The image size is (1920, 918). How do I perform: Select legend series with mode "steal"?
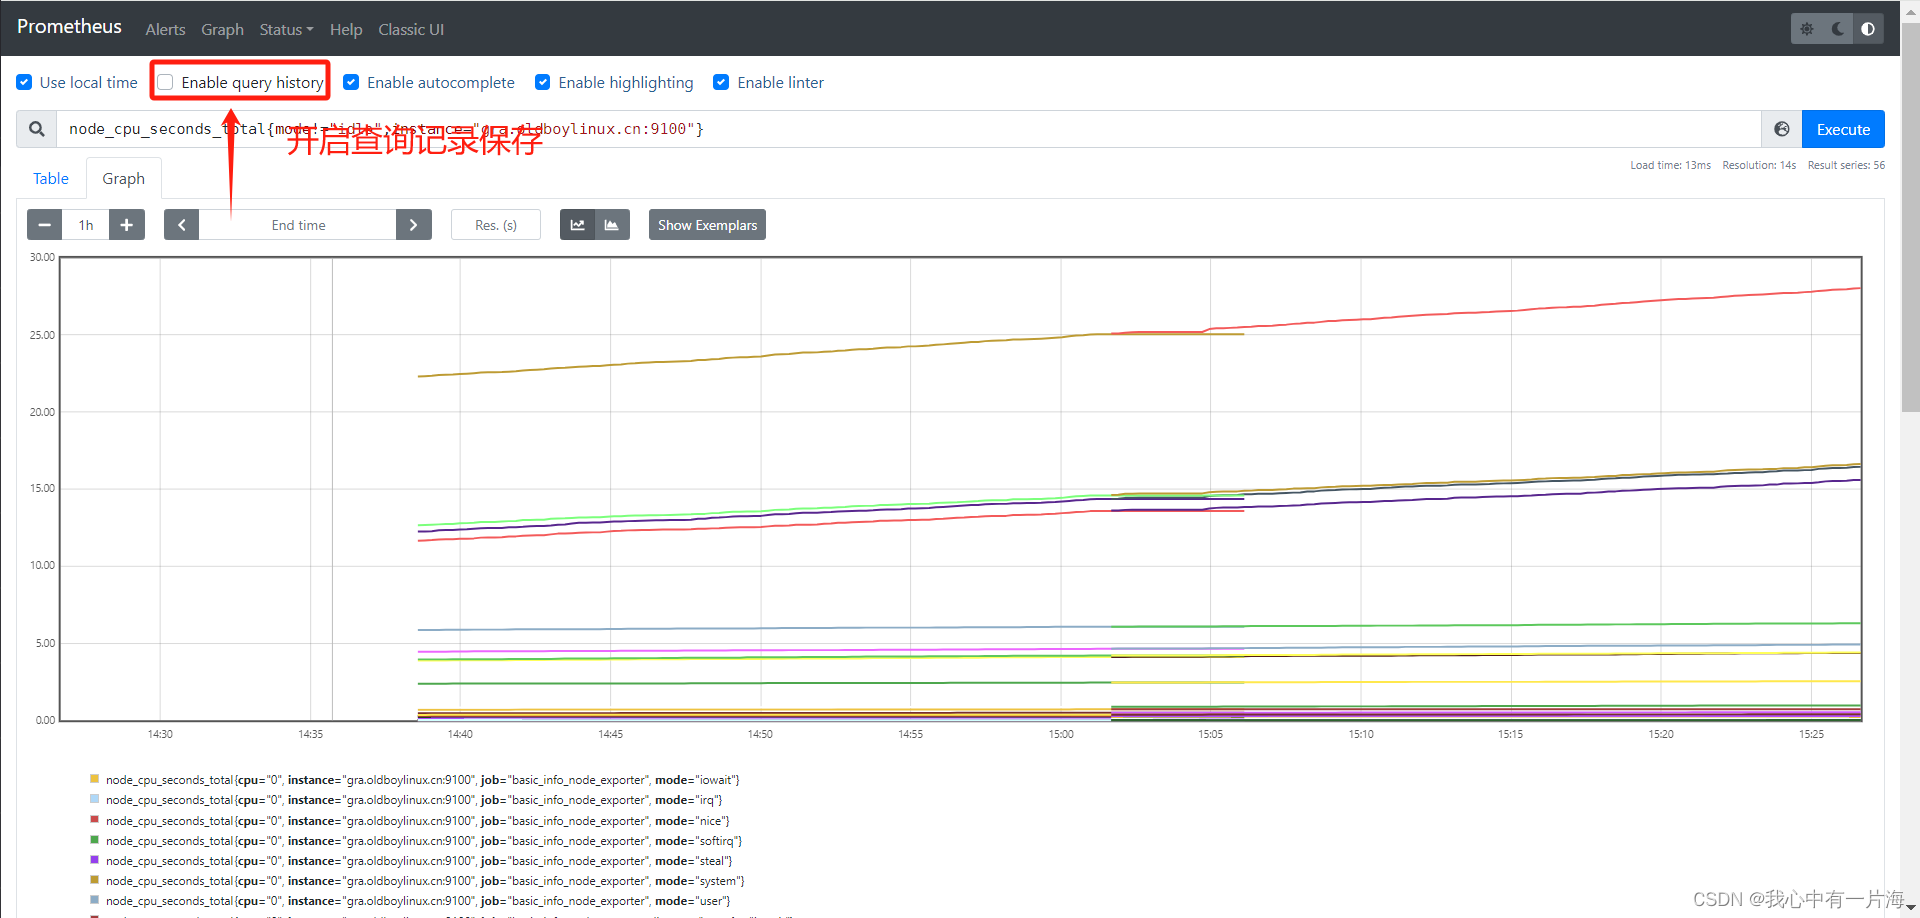[x=419, y=861]
